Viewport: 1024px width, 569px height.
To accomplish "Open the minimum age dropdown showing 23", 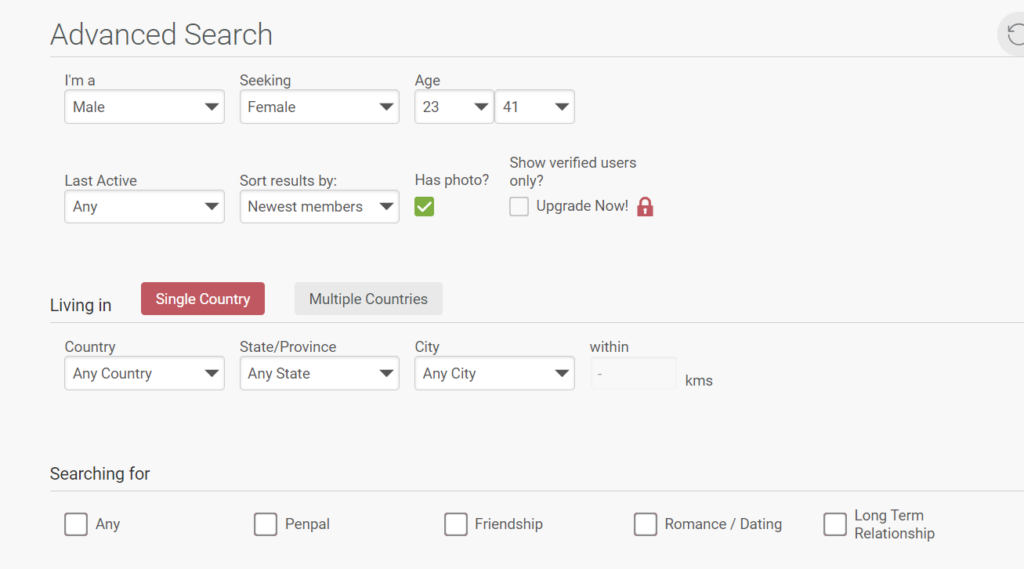I will point(454,107).
